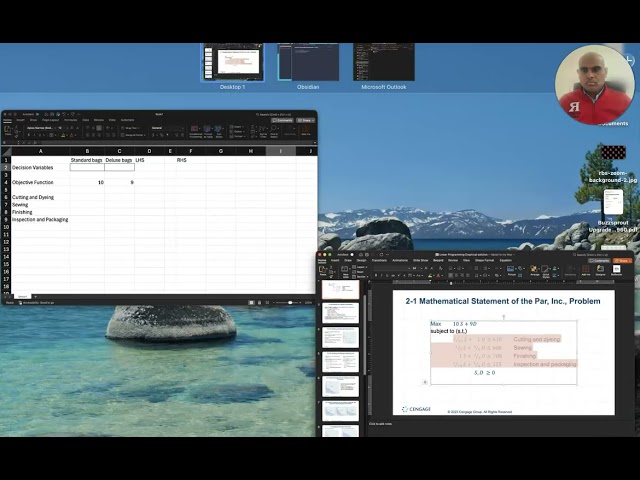Open Excel Data tab
The image size is (640, 480).
(x=86, y=120)
